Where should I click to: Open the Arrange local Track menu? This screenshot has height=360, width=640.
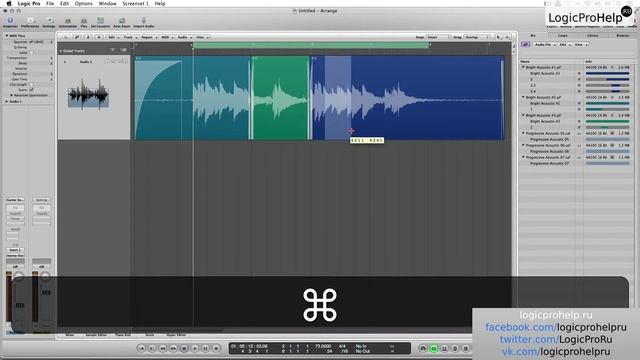point(129,37)
